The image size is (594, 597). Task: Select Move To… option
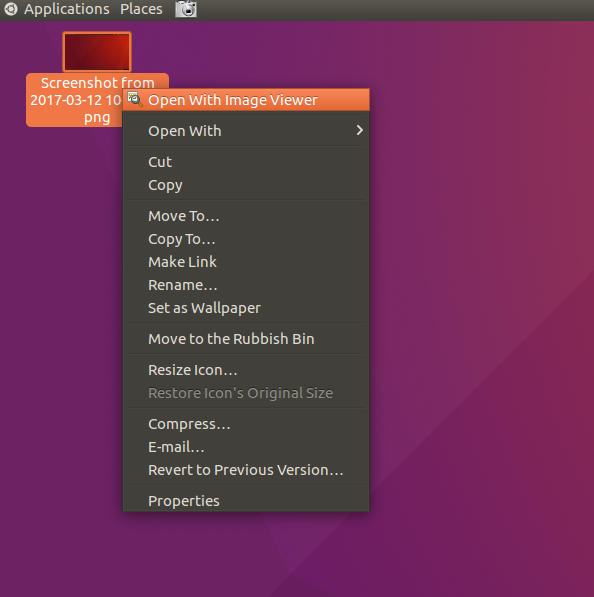click(246, 216)
